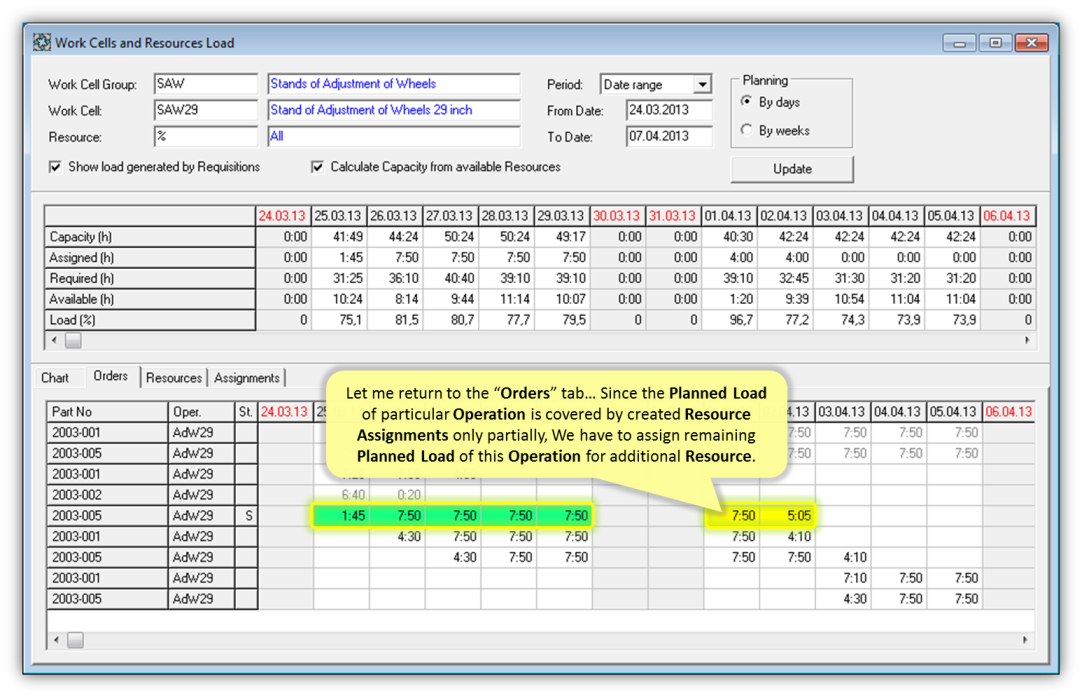Open the Resources tab
This screenshot has width=1082, height=697.
coord(174,378)
